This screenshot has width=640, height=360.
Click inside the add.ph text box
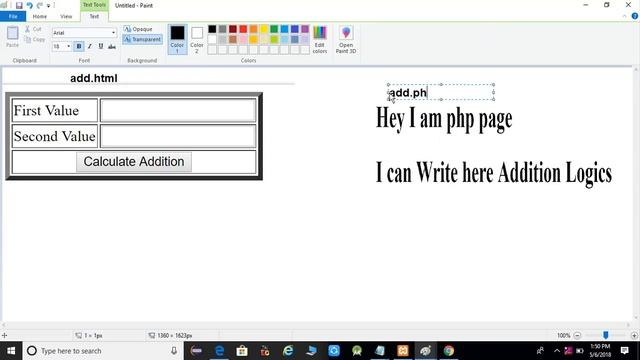point(441,92)
